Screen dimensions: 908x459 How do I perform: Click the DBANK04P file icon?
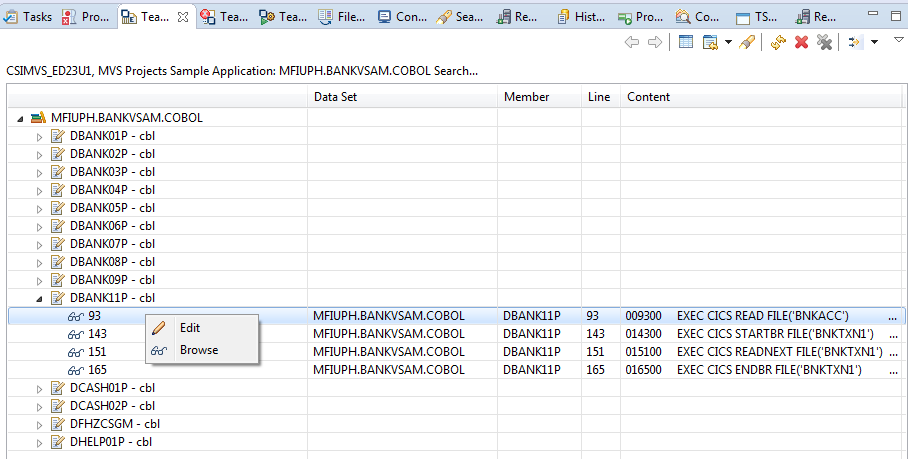pyautogui.click(x=57, y=190)
